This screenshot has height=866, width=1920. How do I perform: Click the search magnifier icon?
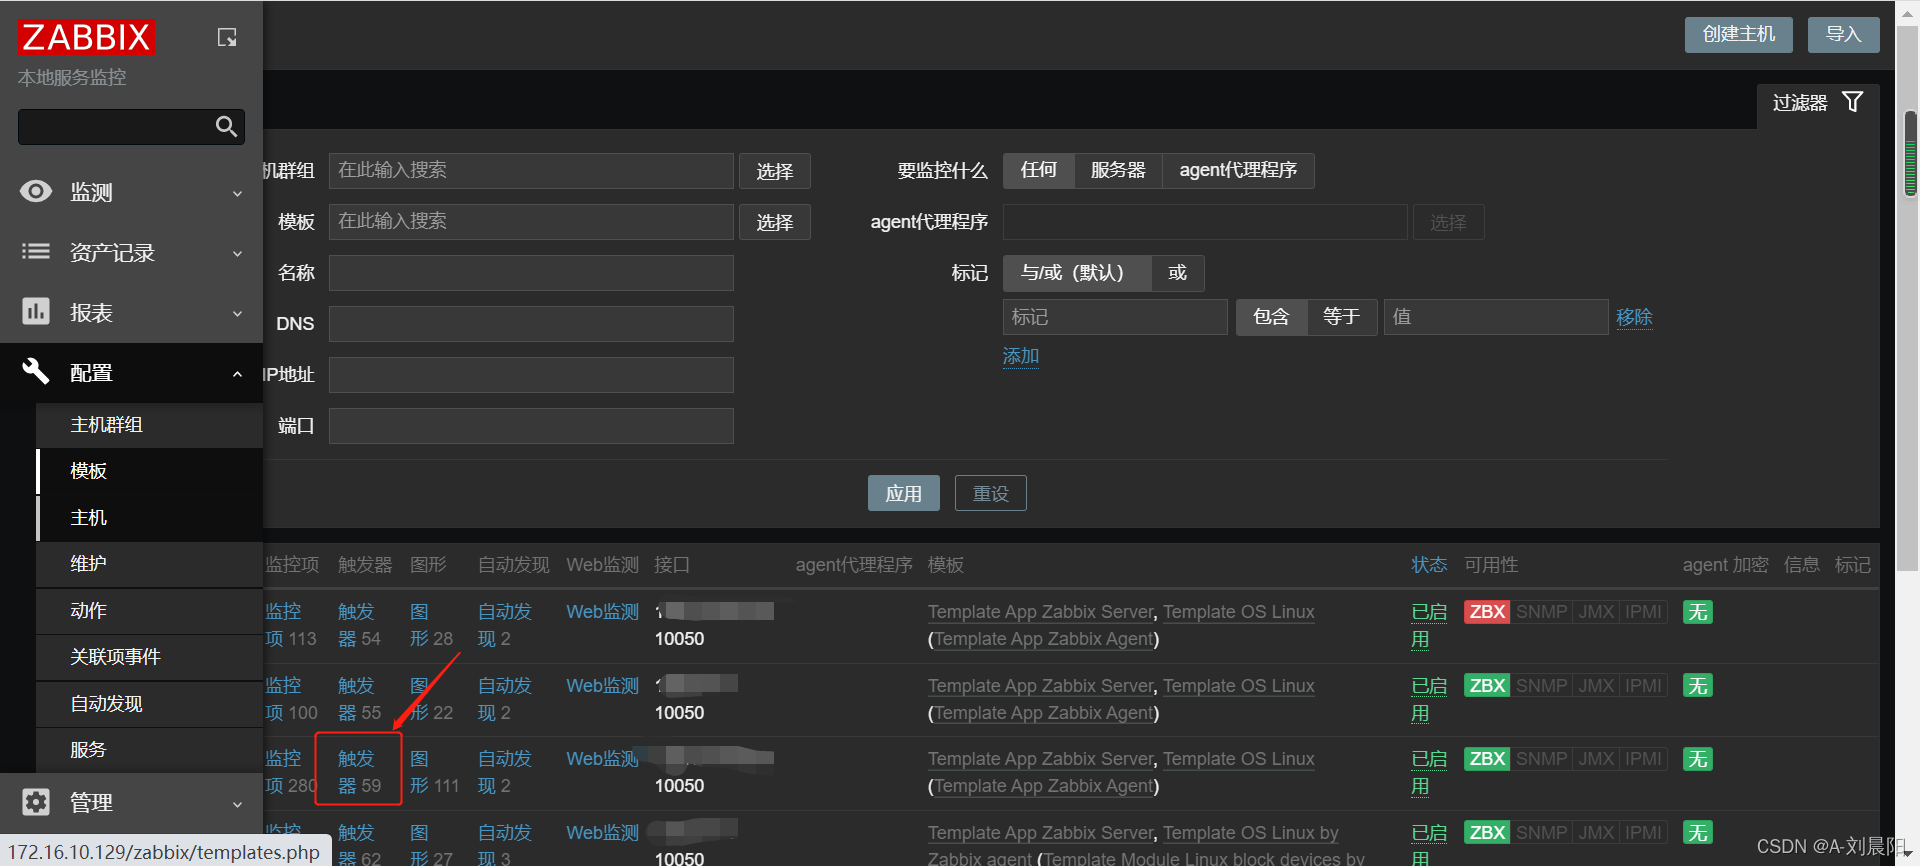click(226, 127)
